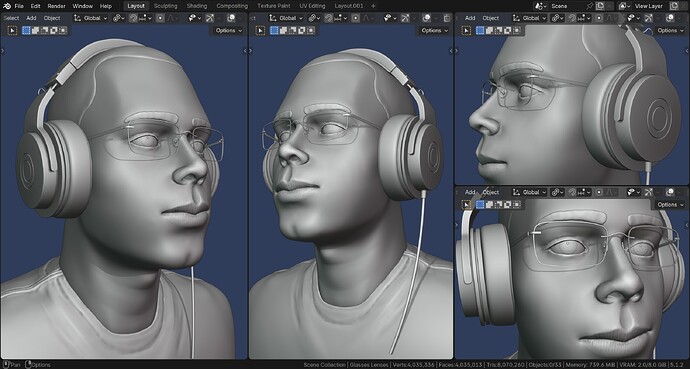
Task: Choose set-new-selection mode in middle viewport
Action: pos(274,30)
